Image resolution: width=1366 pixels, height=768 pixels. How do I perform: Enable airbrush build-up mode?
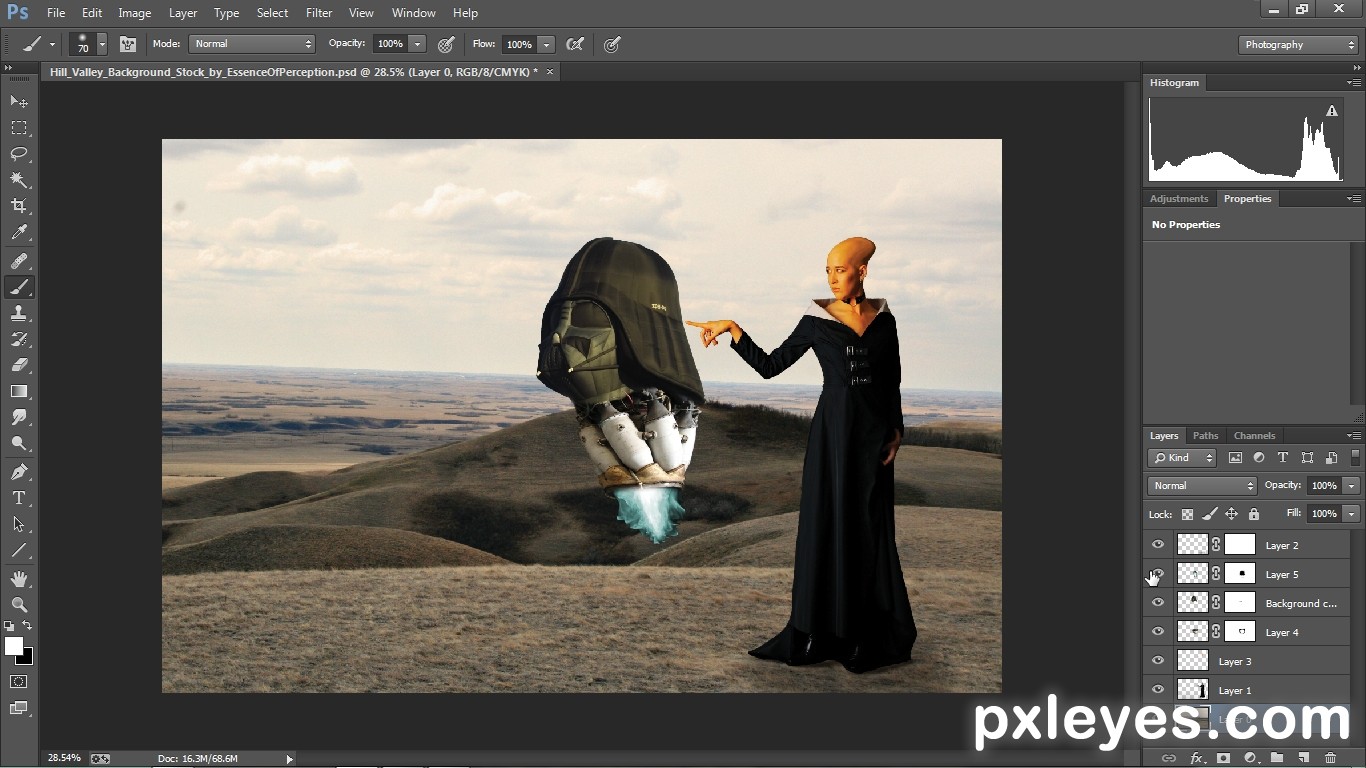pyautogui.click(x=575, y=44)
